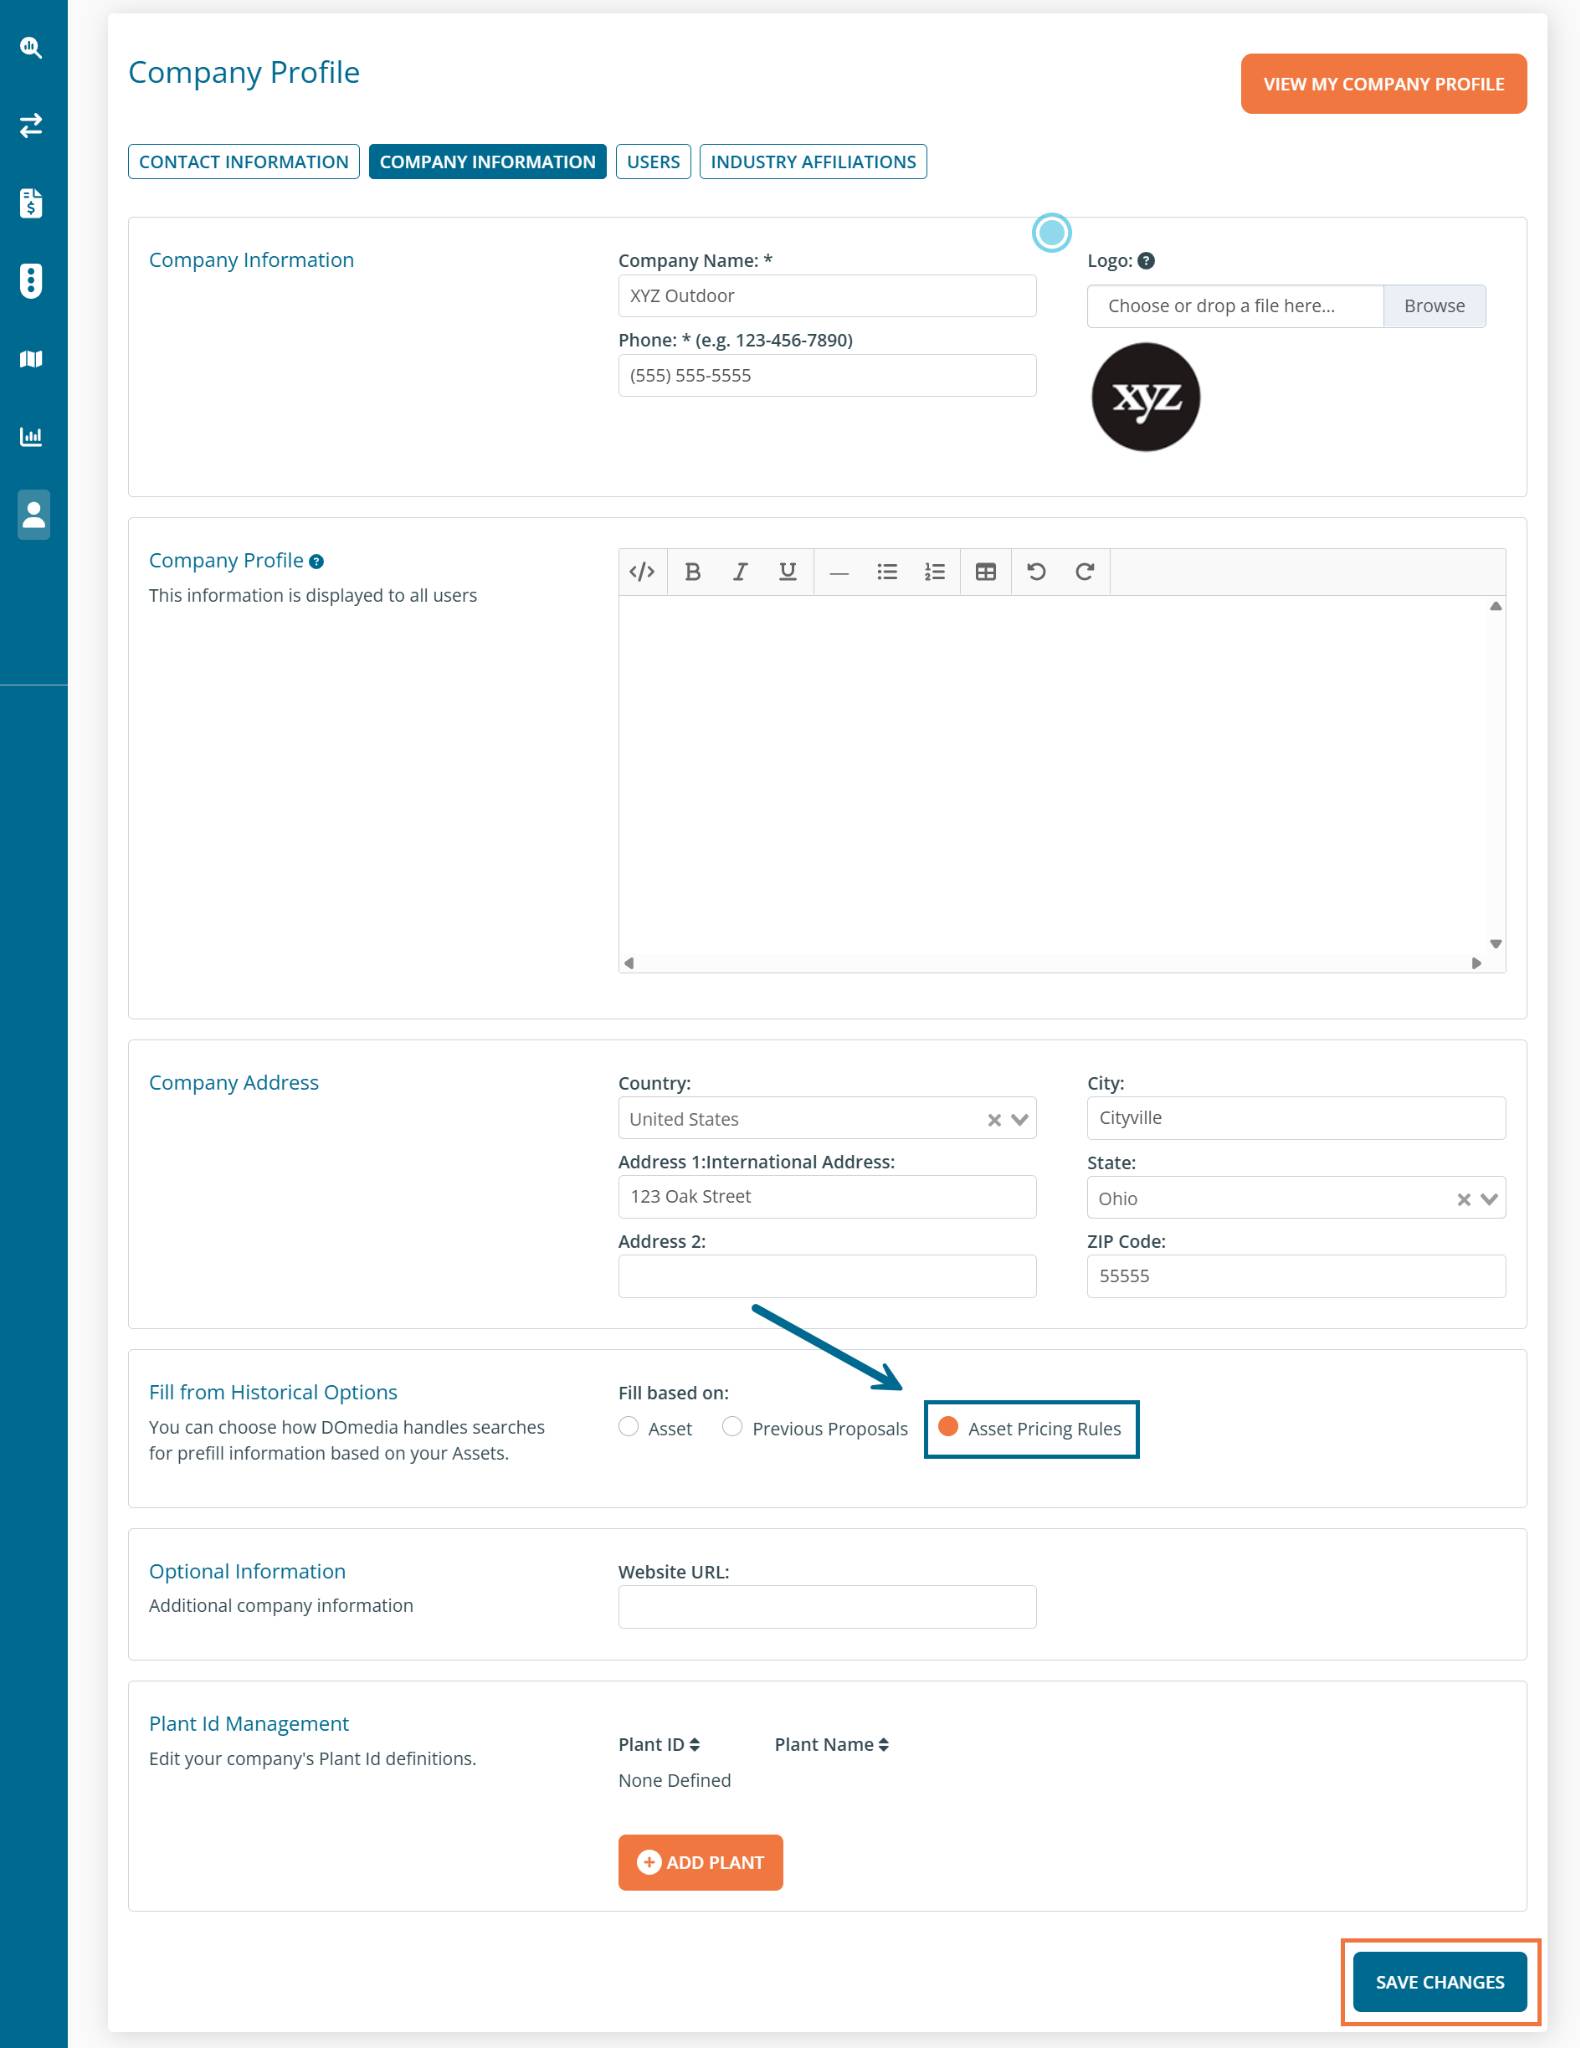Click the Add Plant button
Viewport: 1580px width, 2048px height.
pos(700,1862)
